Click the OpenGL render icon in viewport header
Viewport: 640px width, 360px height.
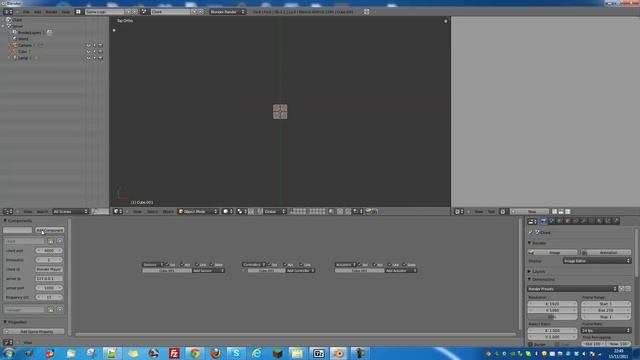(369, 211)
